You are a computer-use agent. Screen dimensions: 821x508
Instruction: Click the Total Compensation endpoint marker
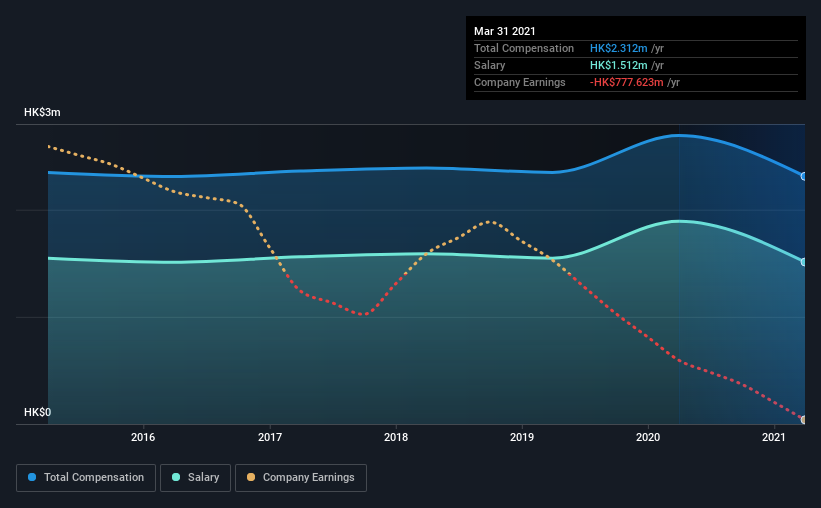(x=803, y=176)
